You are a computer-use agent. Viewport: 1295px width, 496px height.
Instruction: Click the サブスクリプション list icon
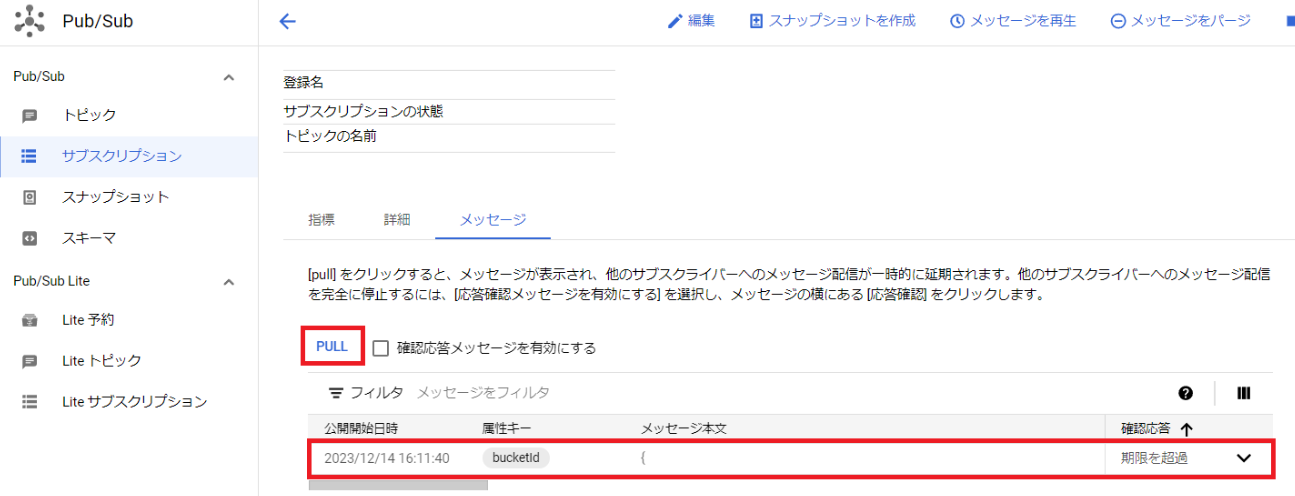coord(30,156)
